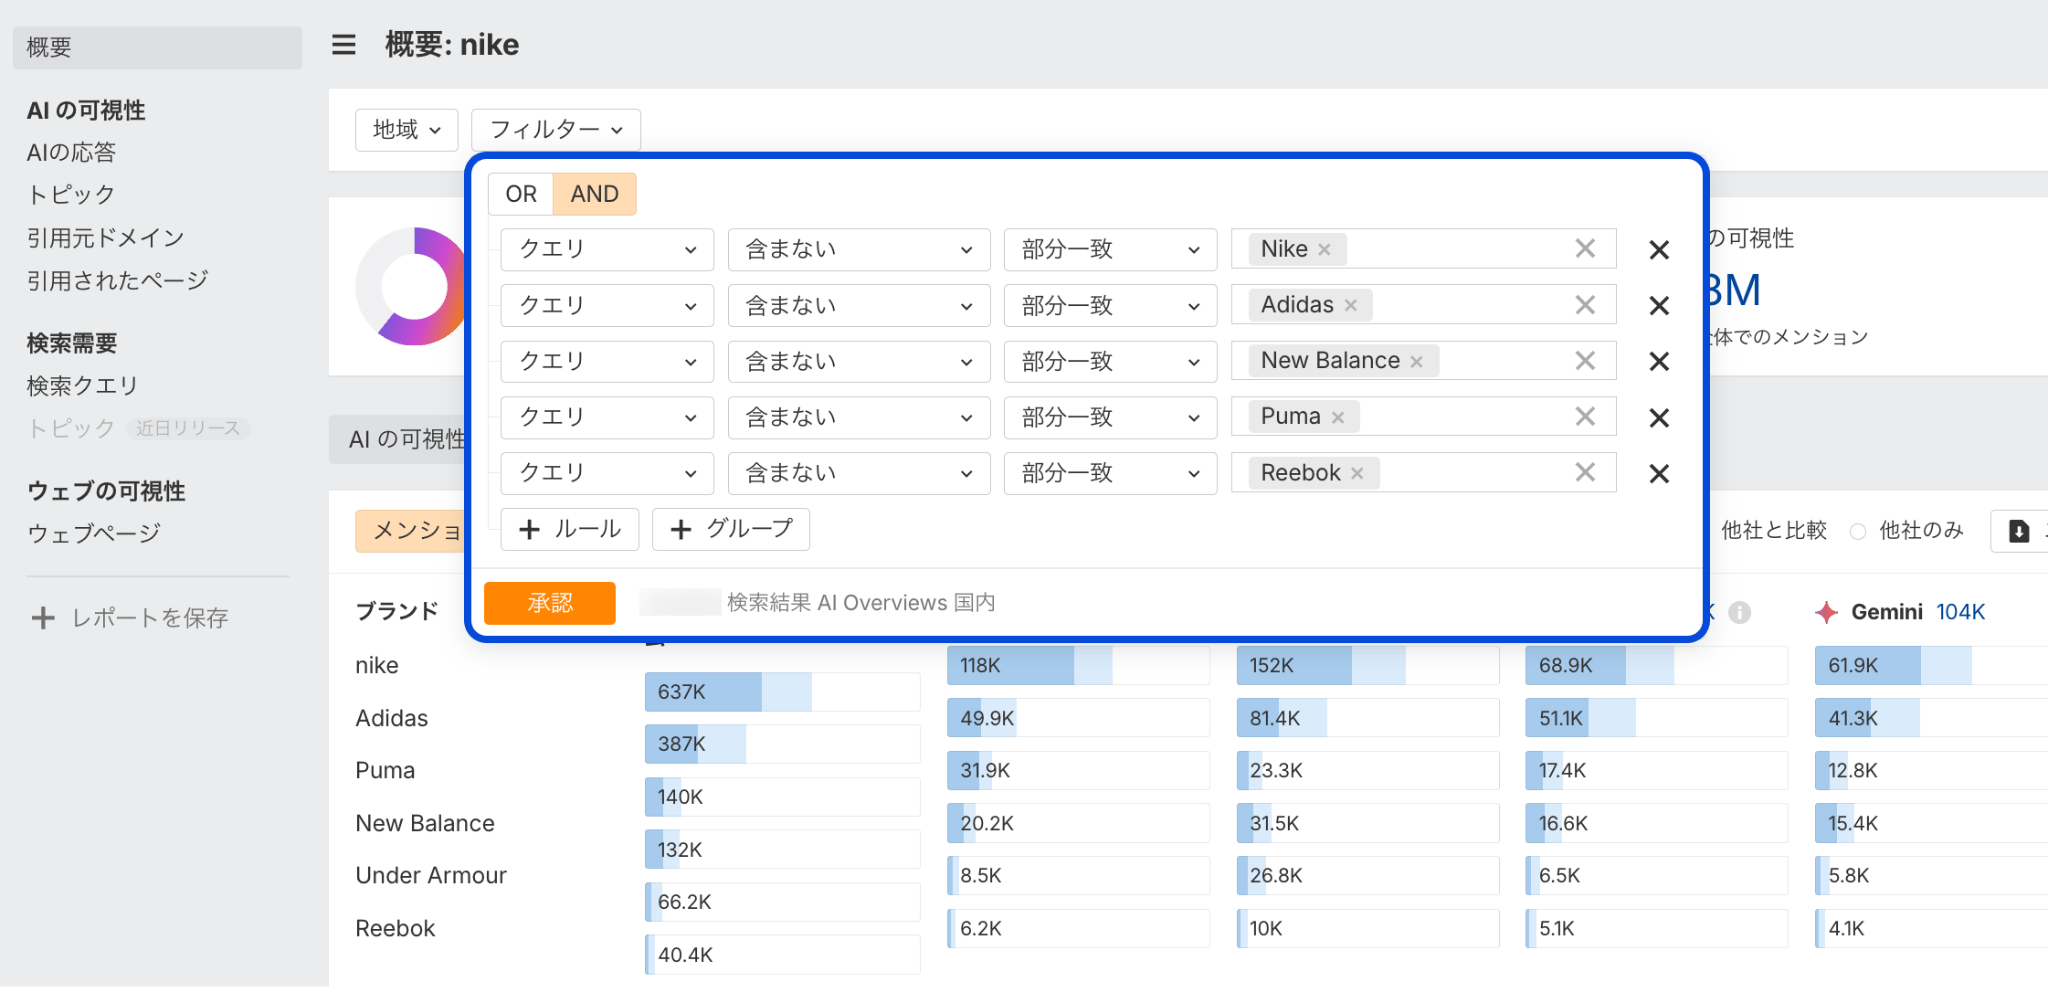The image size is (2048, 987).
Task: Open 含まない dropdown in Nike row
Action: (858, 250)
